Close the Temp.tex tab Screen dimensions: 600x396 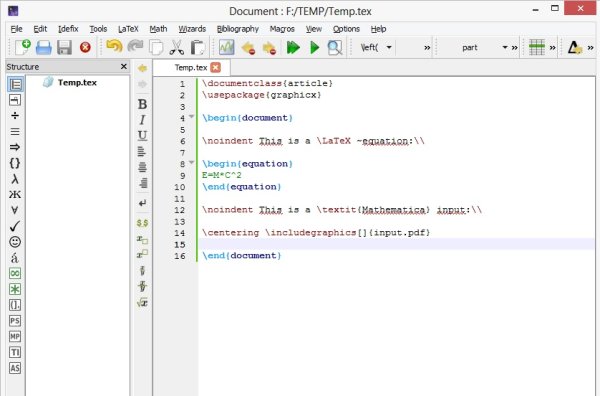pos(216,67)
